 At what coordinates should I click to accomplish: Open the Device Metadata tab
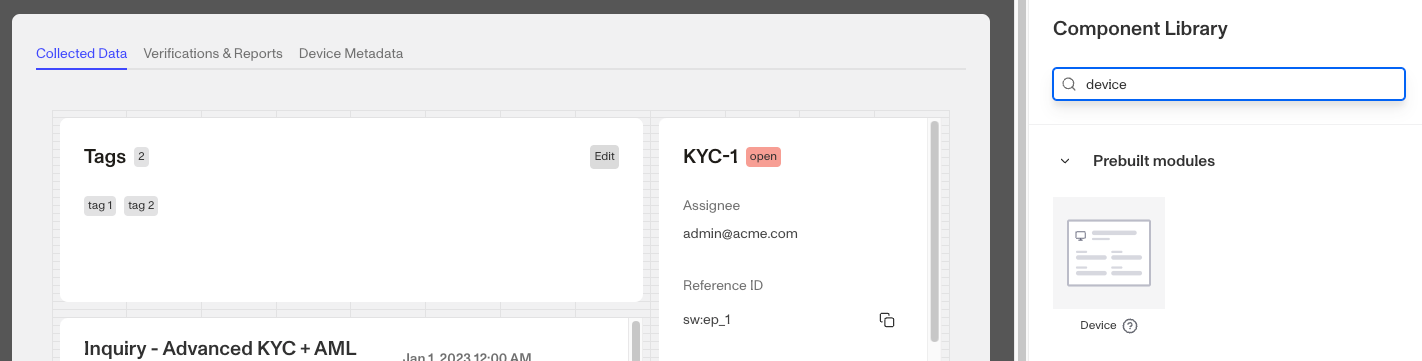point(351,53)
